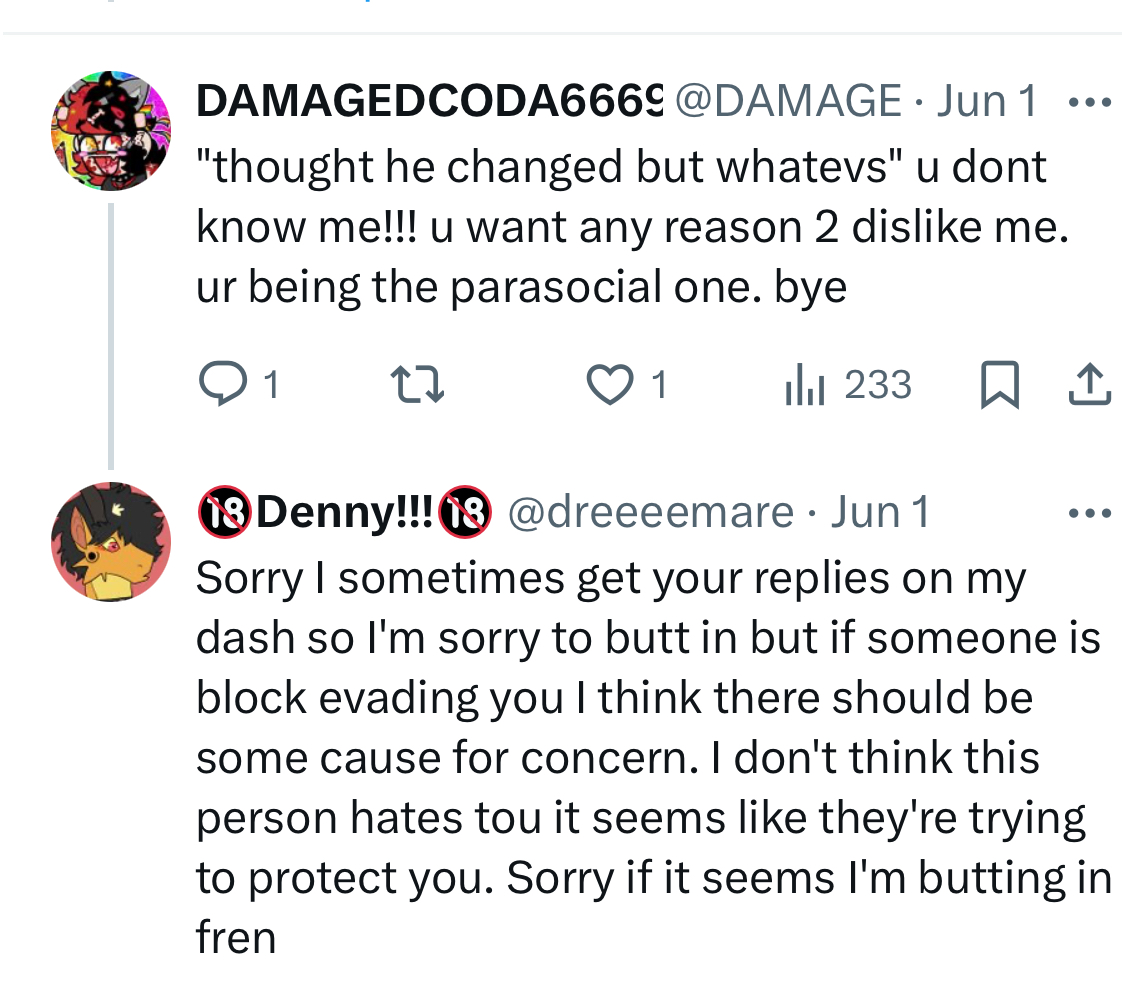
Task: Click the 233 views count
Action: (878, 386)
